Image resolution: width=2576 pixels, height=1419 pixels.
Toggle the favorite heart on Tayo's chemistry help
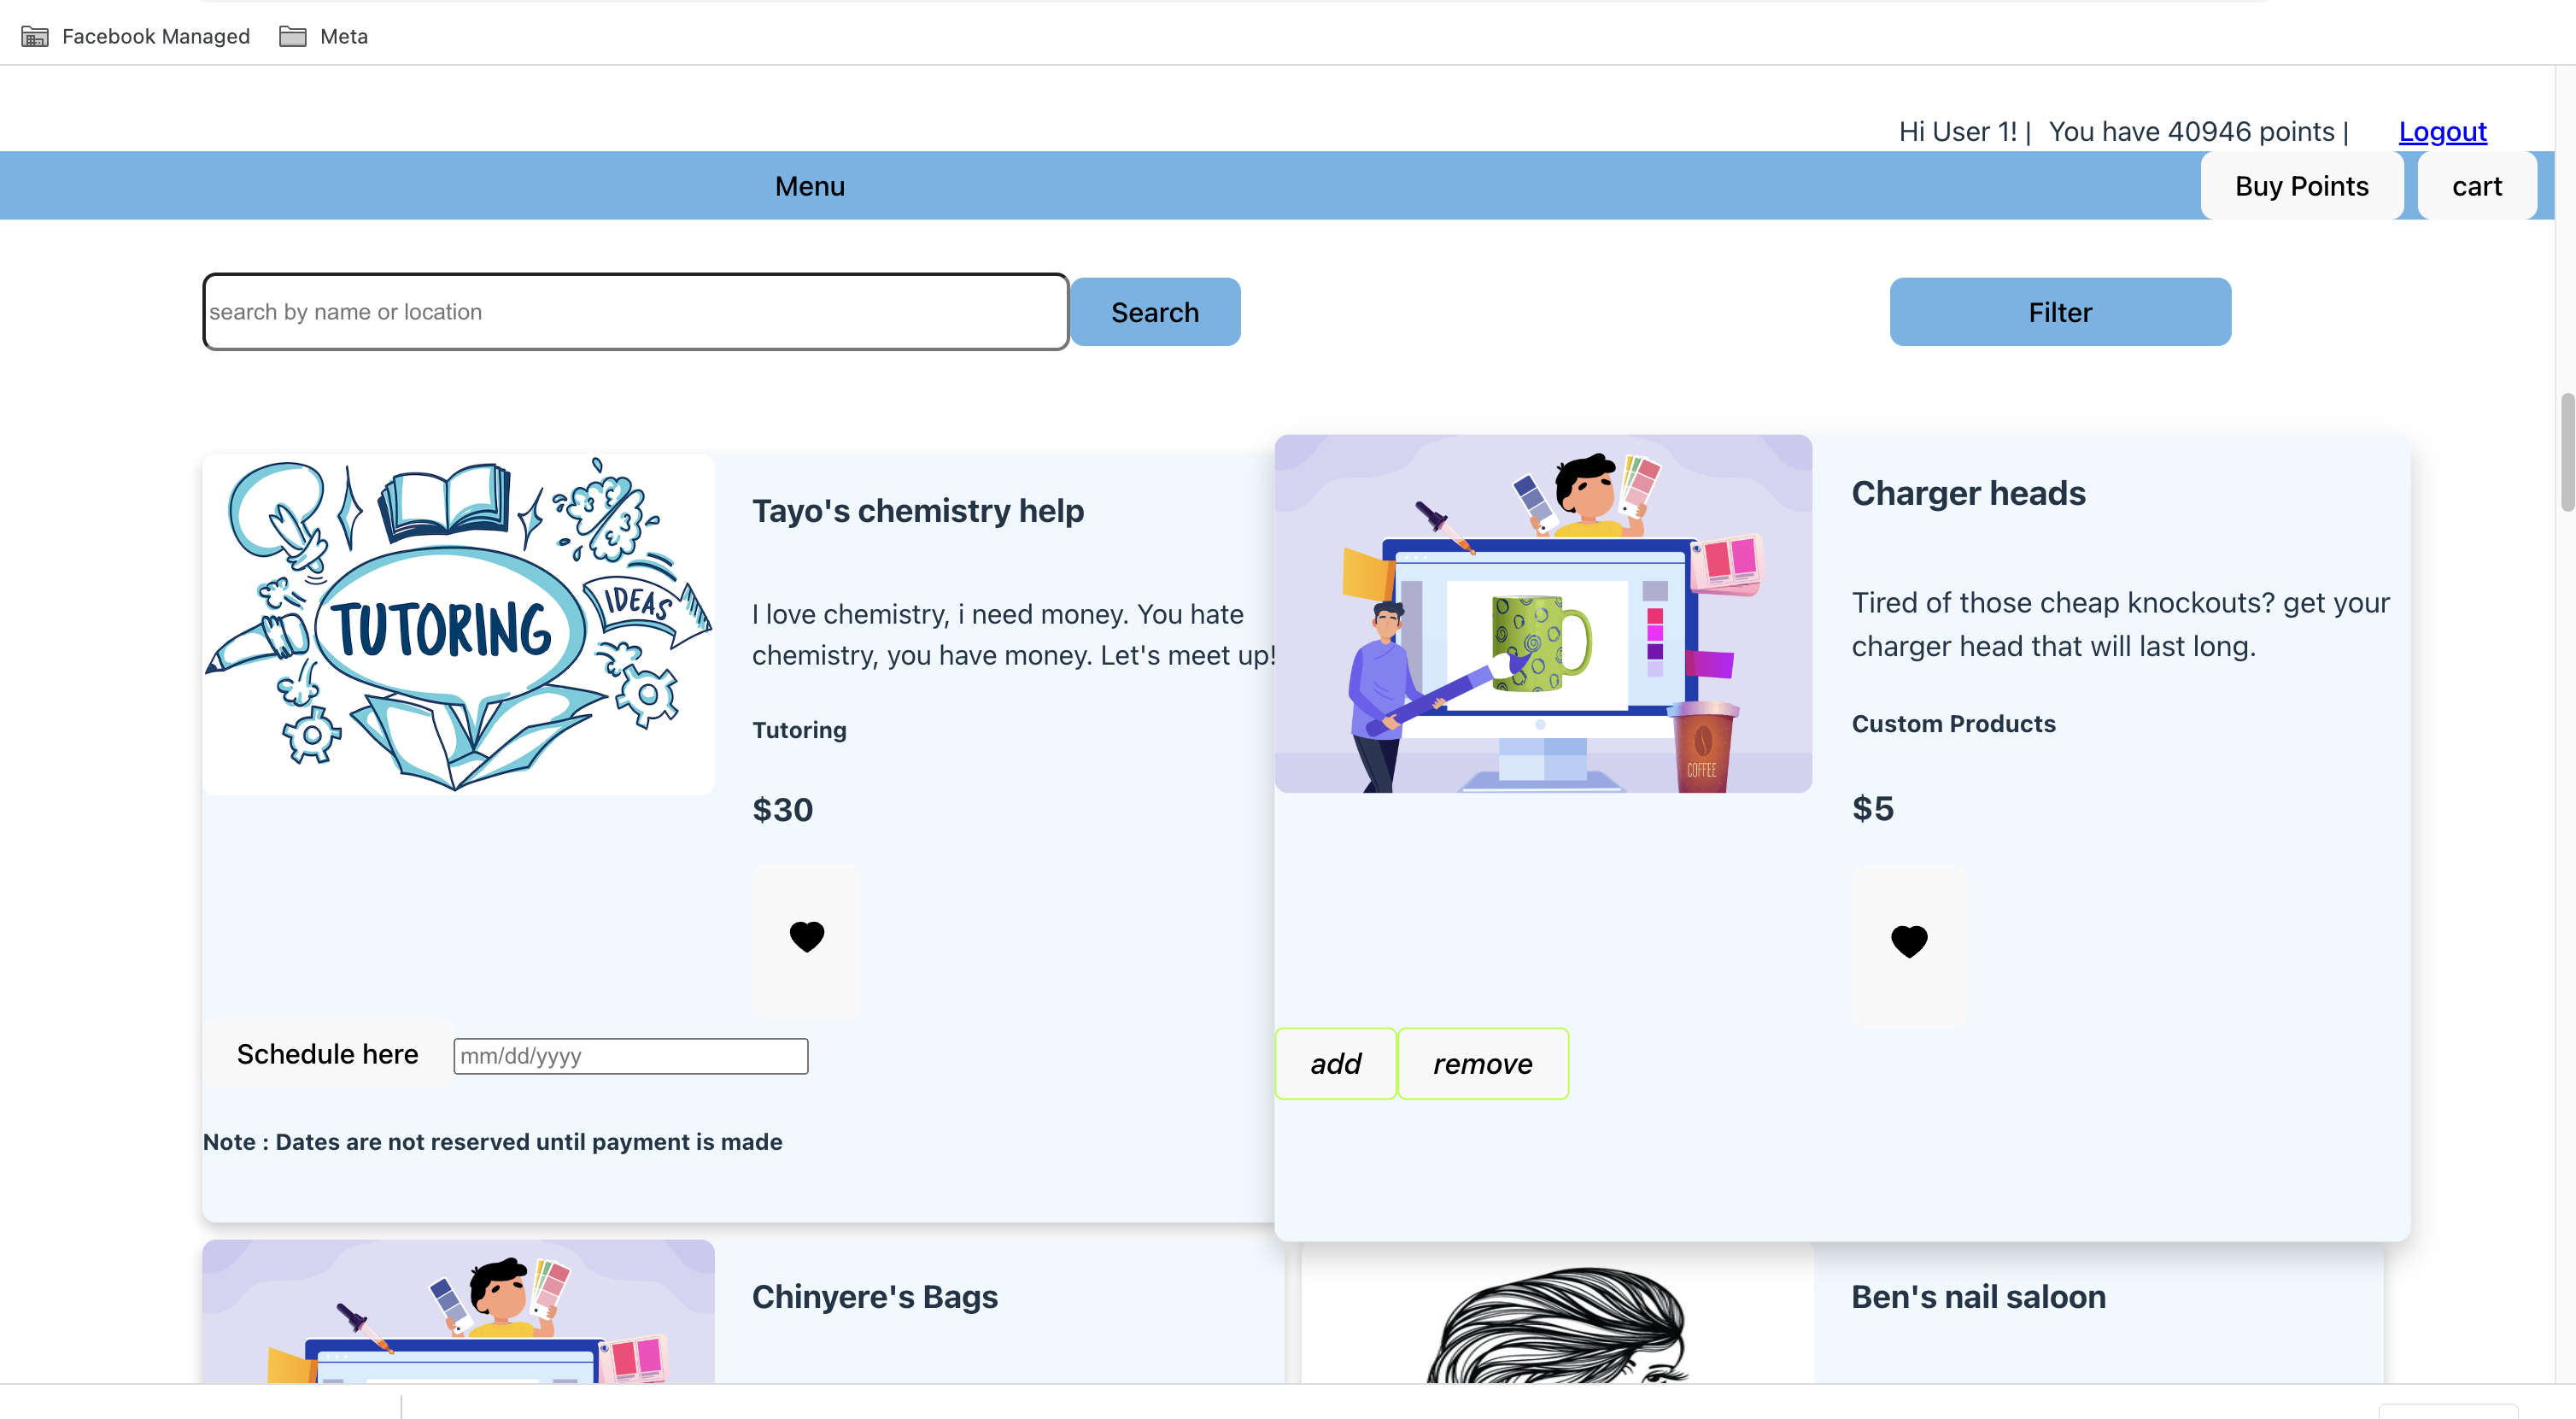coord(806,938)
